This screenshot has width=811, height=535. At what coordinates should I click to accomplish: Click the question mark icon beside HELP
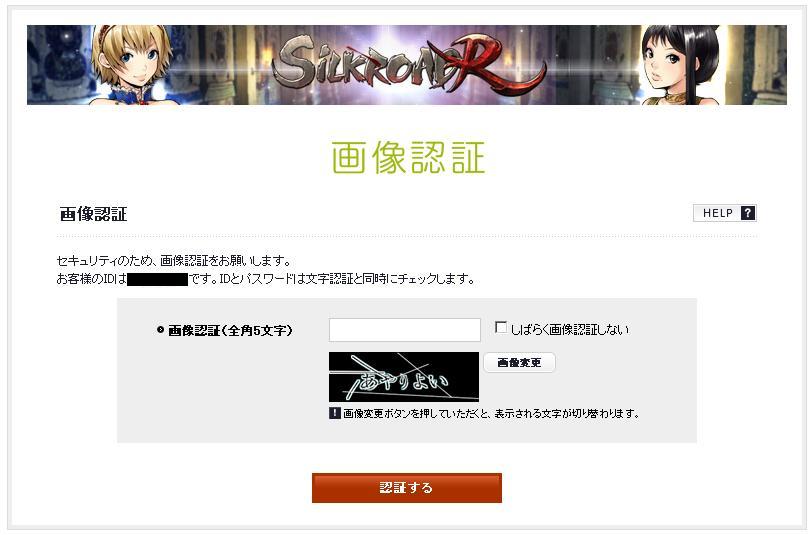pos(747,213)
